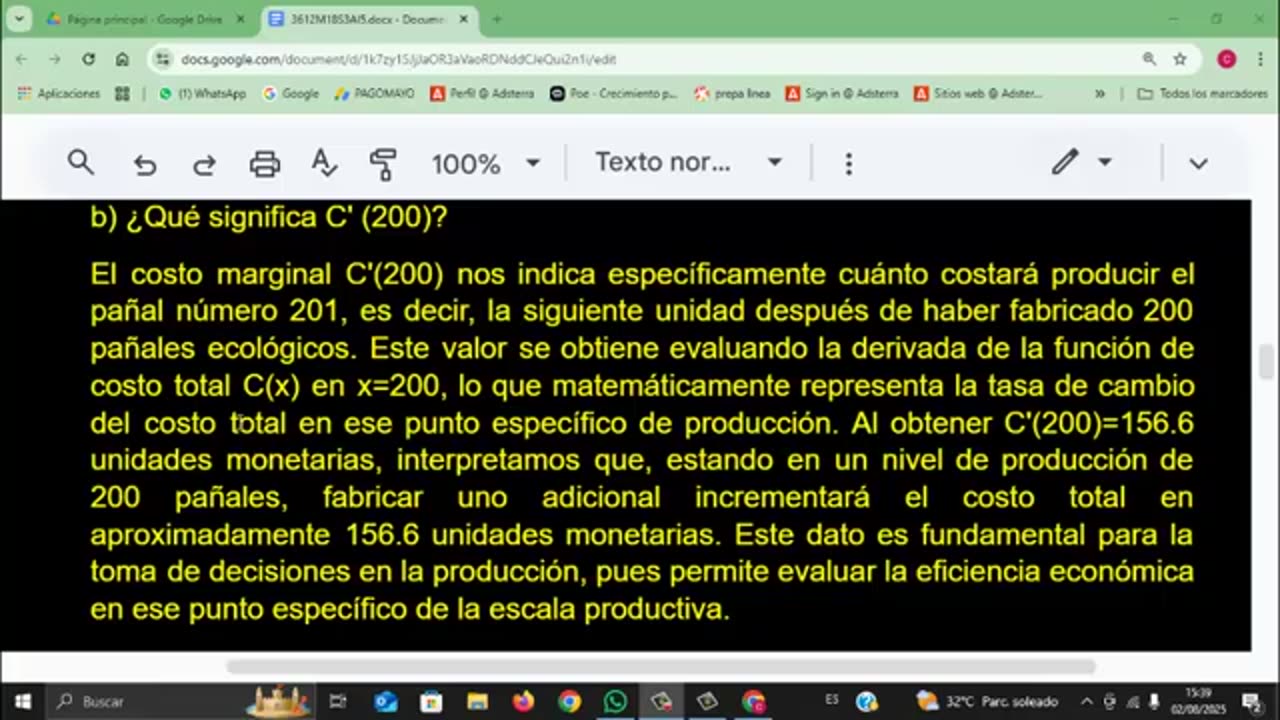
Task: Open the notifications center icon
Action: (x=1252, y=701)
